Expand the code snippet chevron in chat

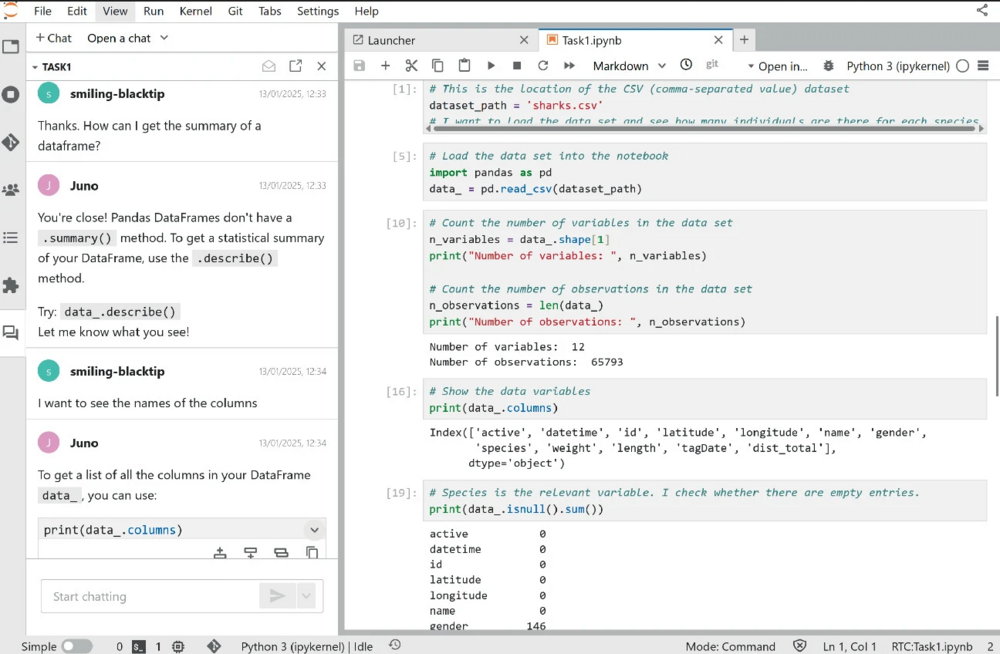[314, 530]
